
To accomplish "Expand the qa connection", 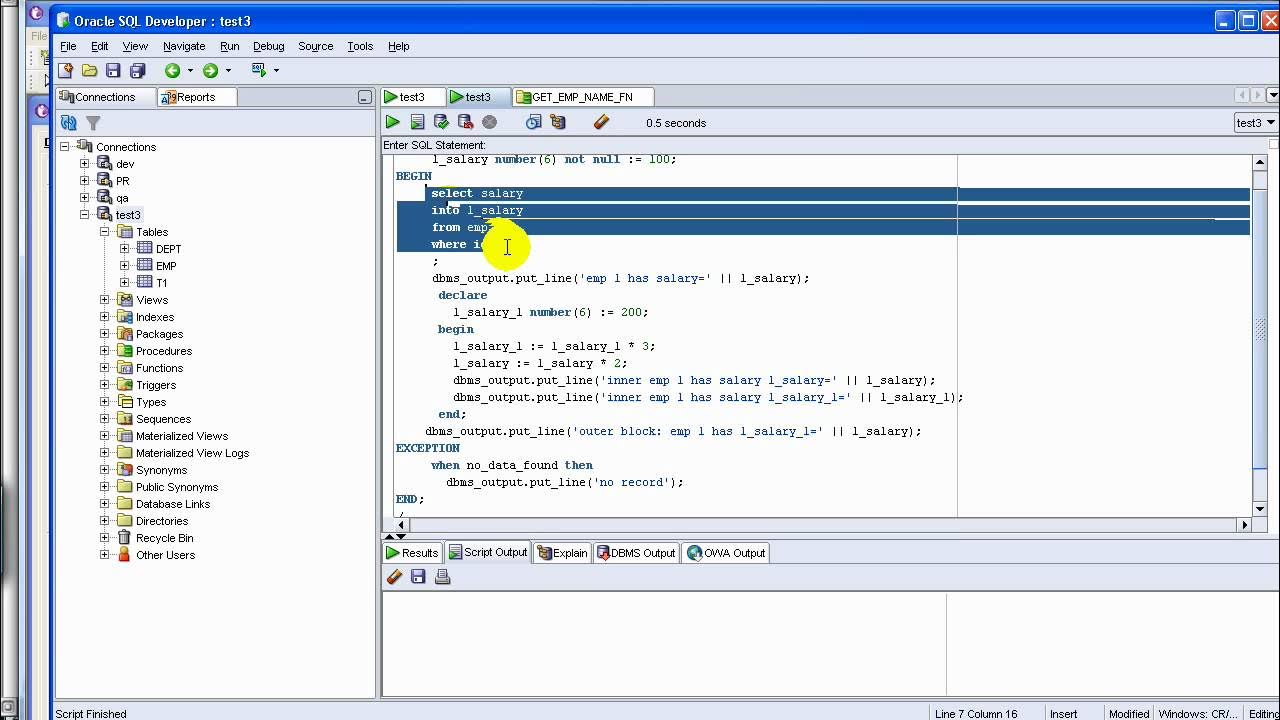I will coord(85,198).
